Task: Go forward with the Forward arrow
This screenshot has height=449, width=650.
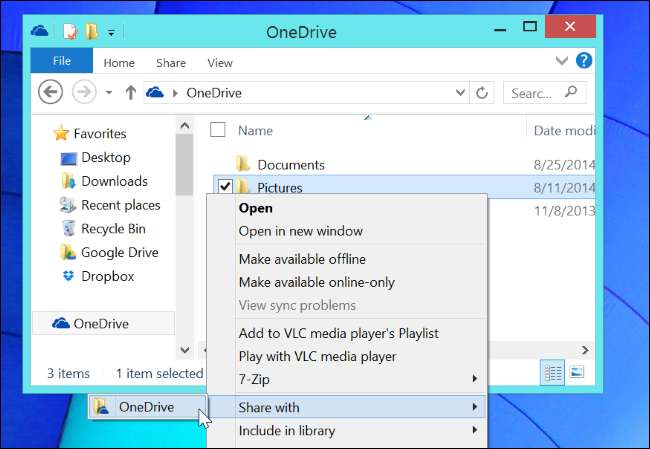Action: 84,92
